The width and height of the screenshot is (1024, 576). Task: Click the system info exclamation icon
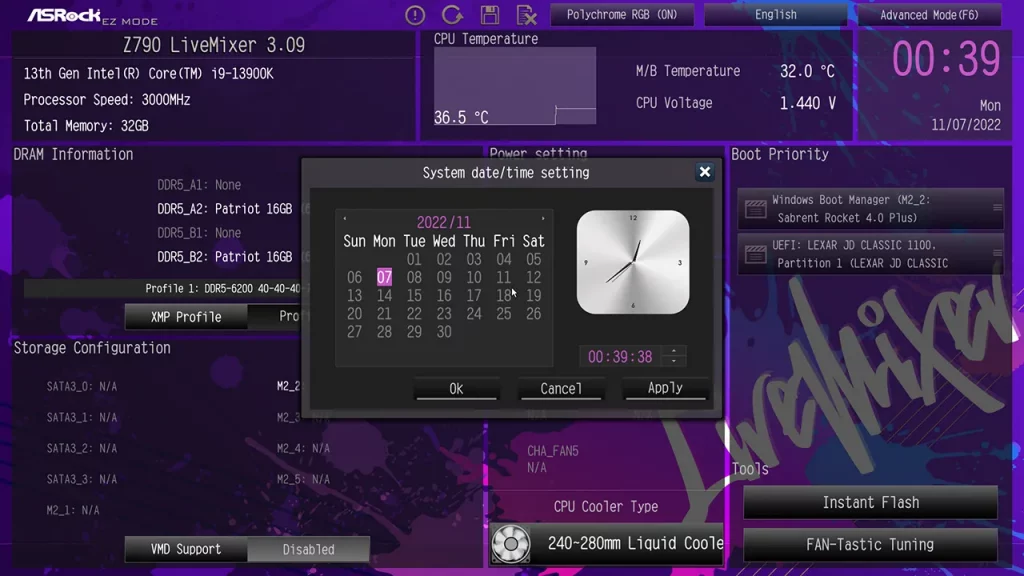415,14
